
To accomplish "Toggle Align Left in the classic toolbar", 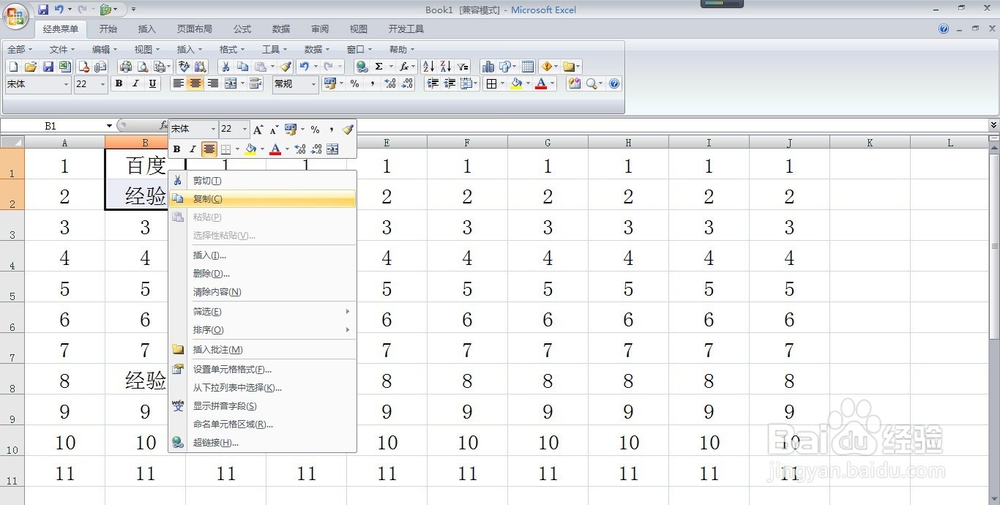I will coord(179,84).
